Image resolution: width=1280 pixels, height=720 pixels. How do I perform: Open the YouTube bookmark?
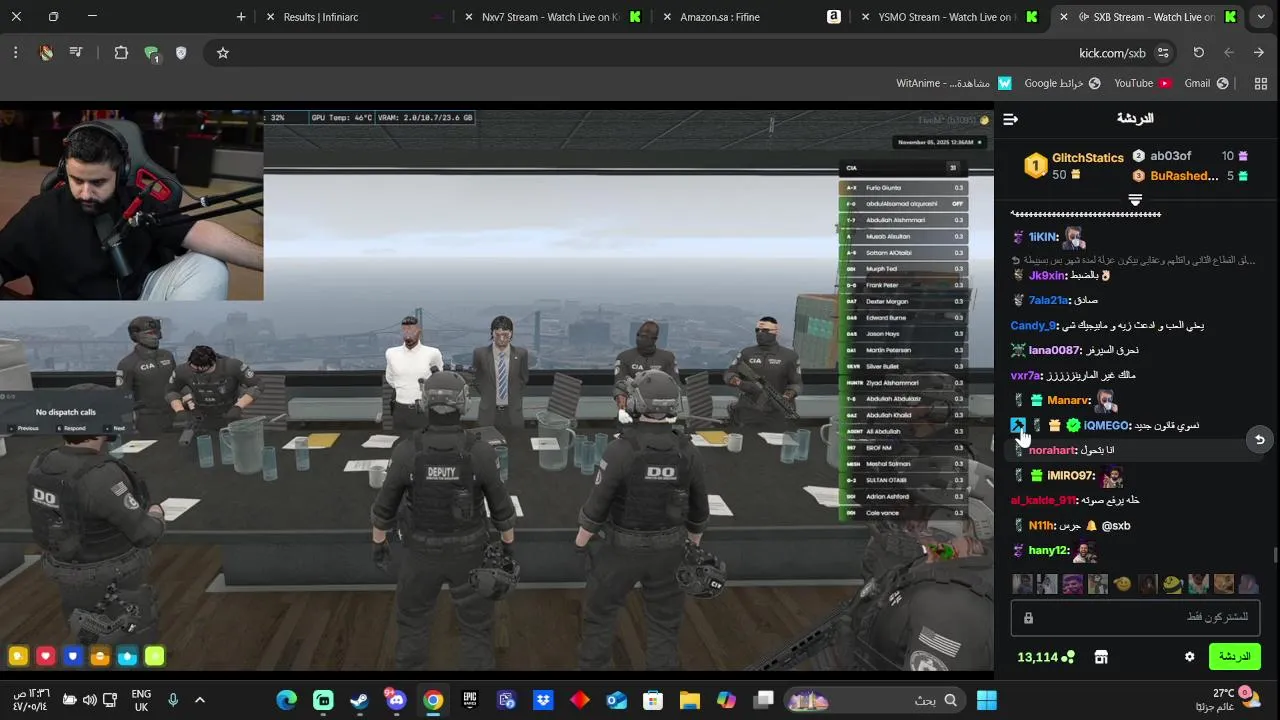(x=1143, y=84)
